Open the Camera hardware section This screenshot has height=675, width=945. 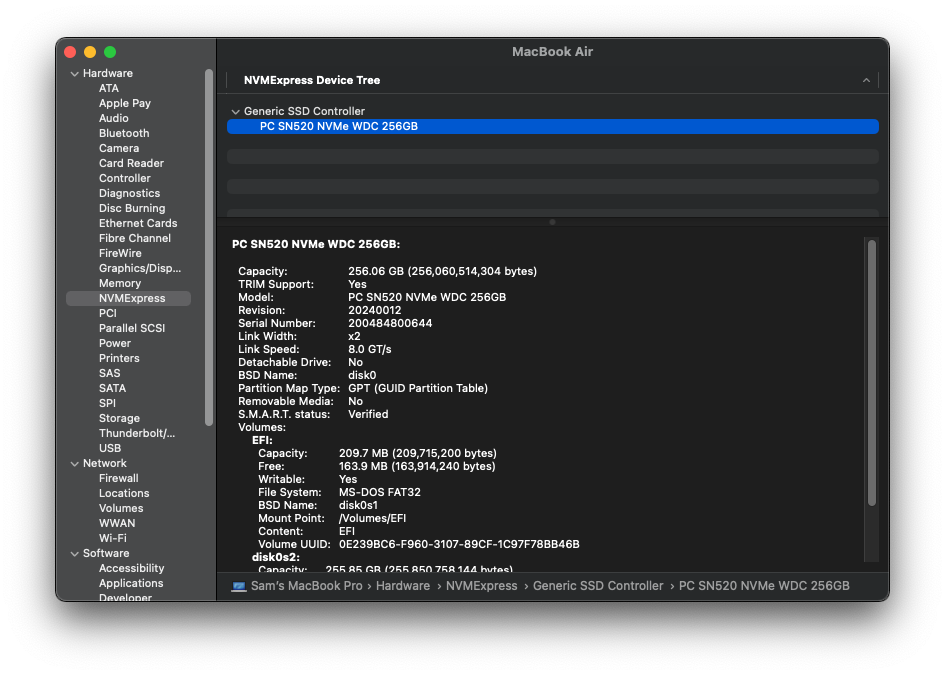(119, 148)
